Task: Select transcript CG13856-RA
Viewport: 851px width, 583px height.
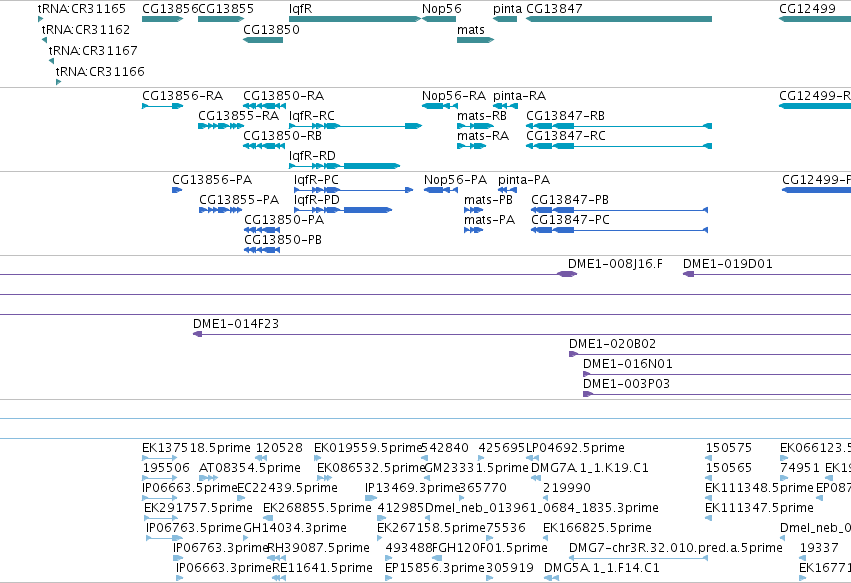Action: pos(162,106)
